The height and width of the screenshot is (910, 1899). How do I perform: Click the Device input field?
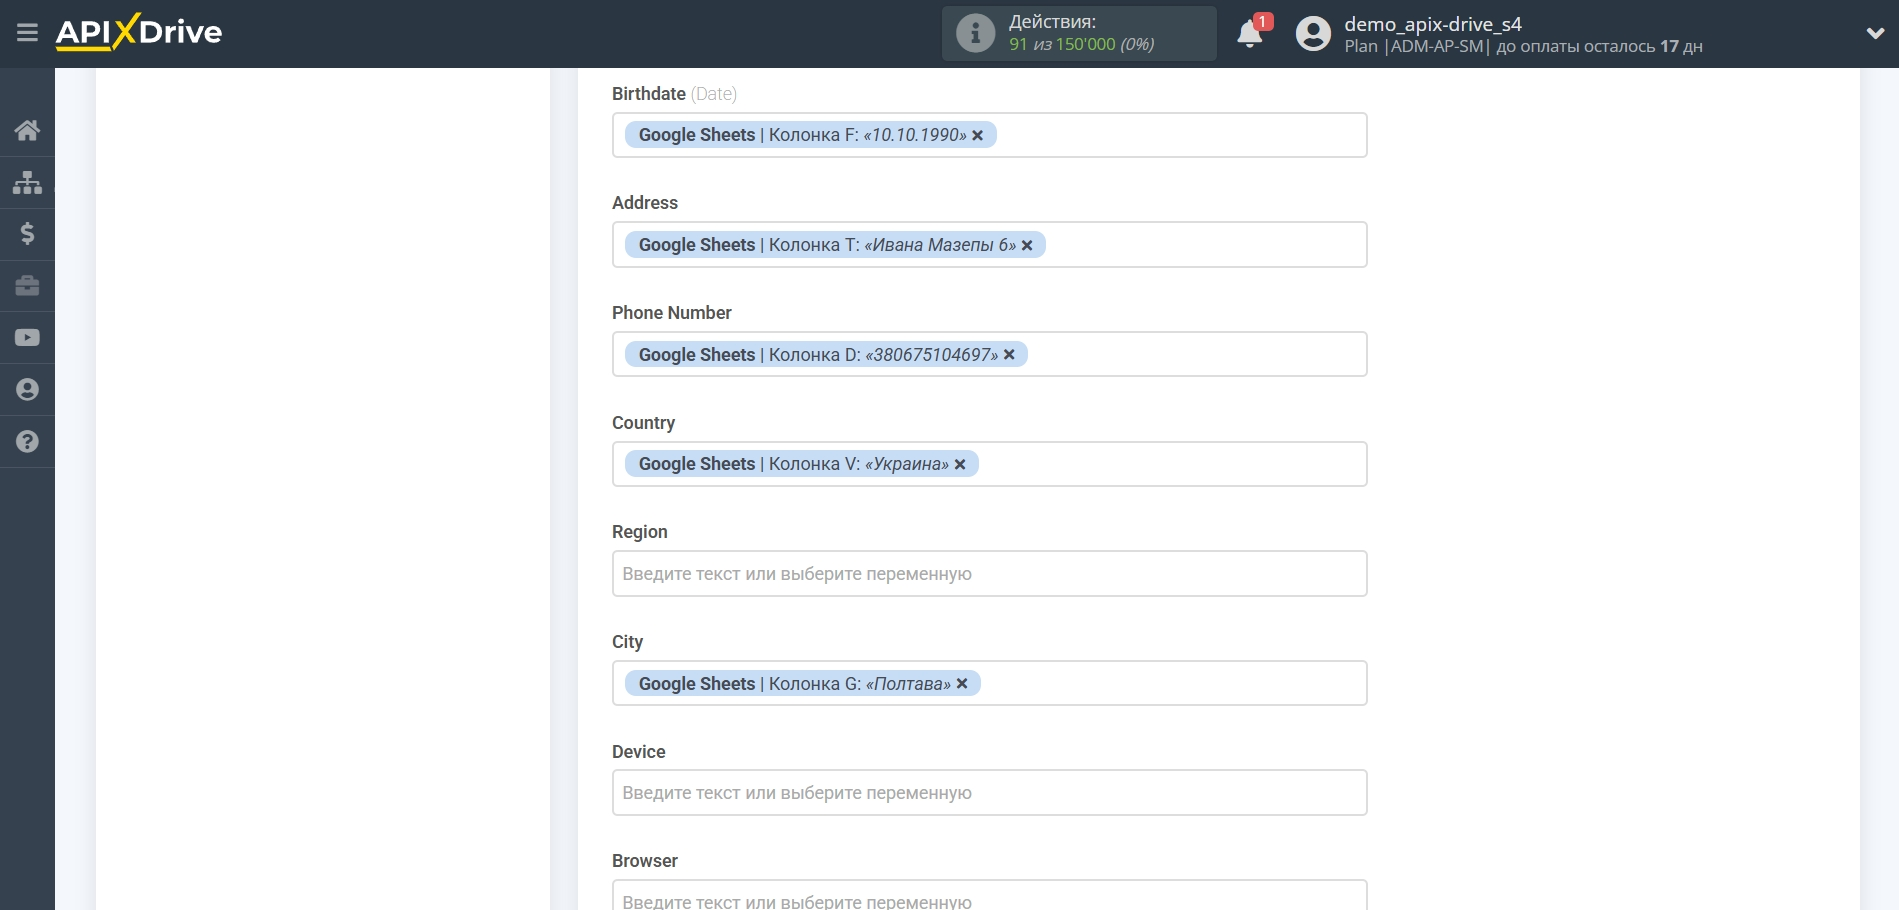pos(989,793)
